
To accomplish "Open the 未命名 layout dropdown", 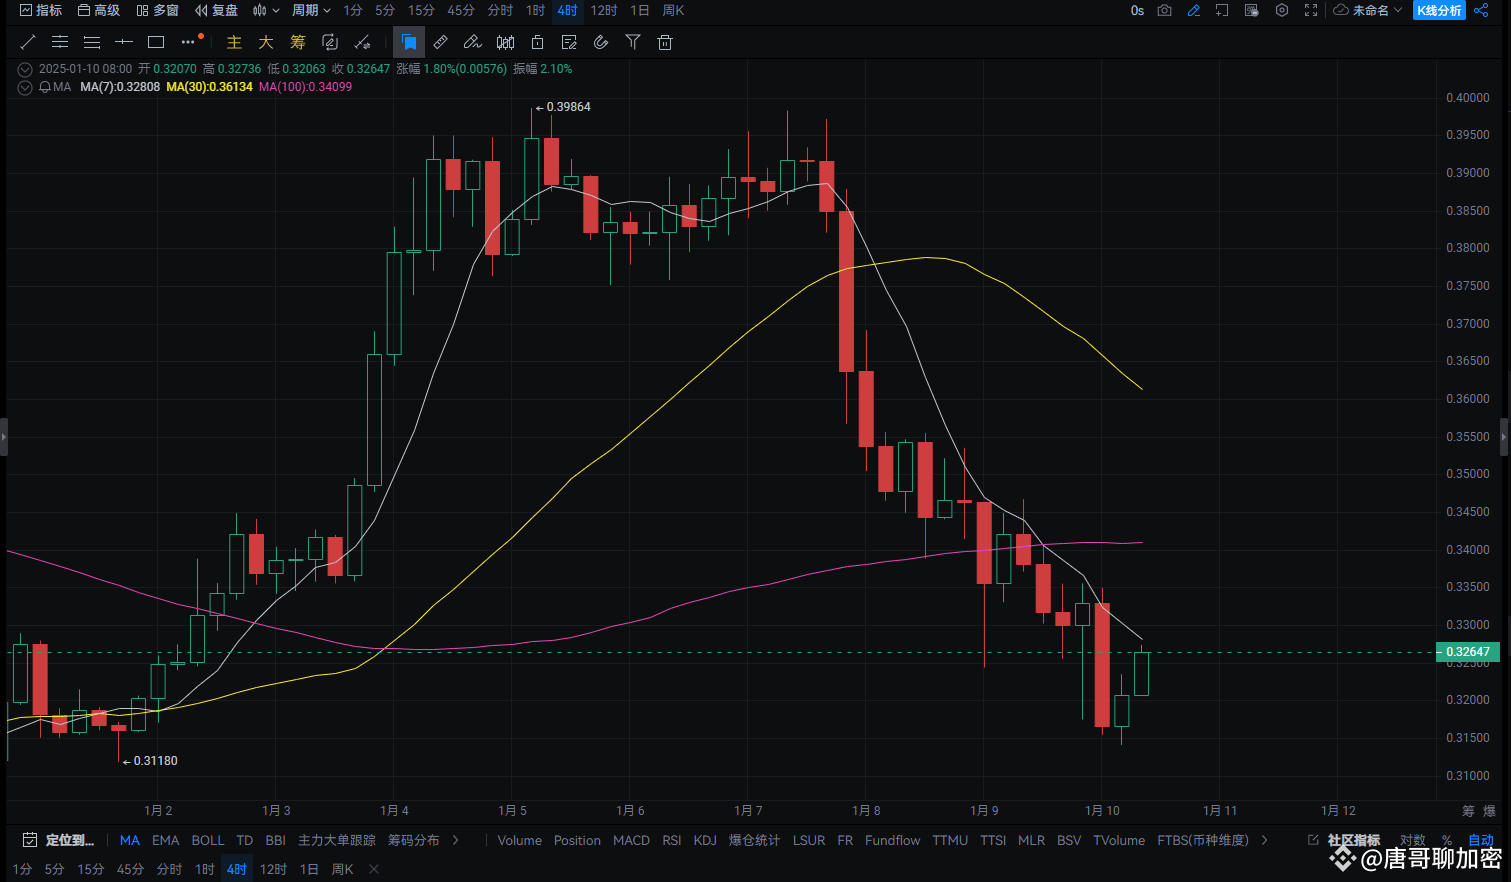I will click(1368, 10).
